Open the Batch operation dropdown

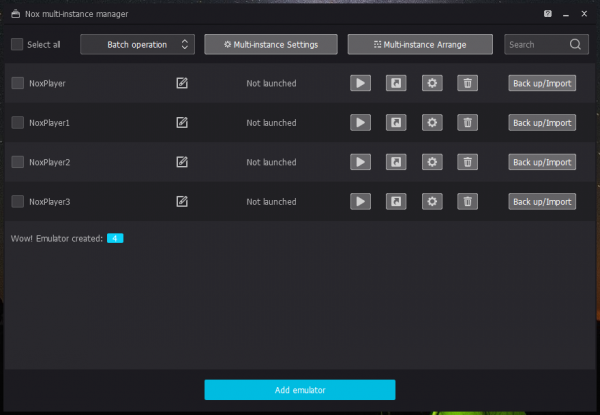point(137,44)
